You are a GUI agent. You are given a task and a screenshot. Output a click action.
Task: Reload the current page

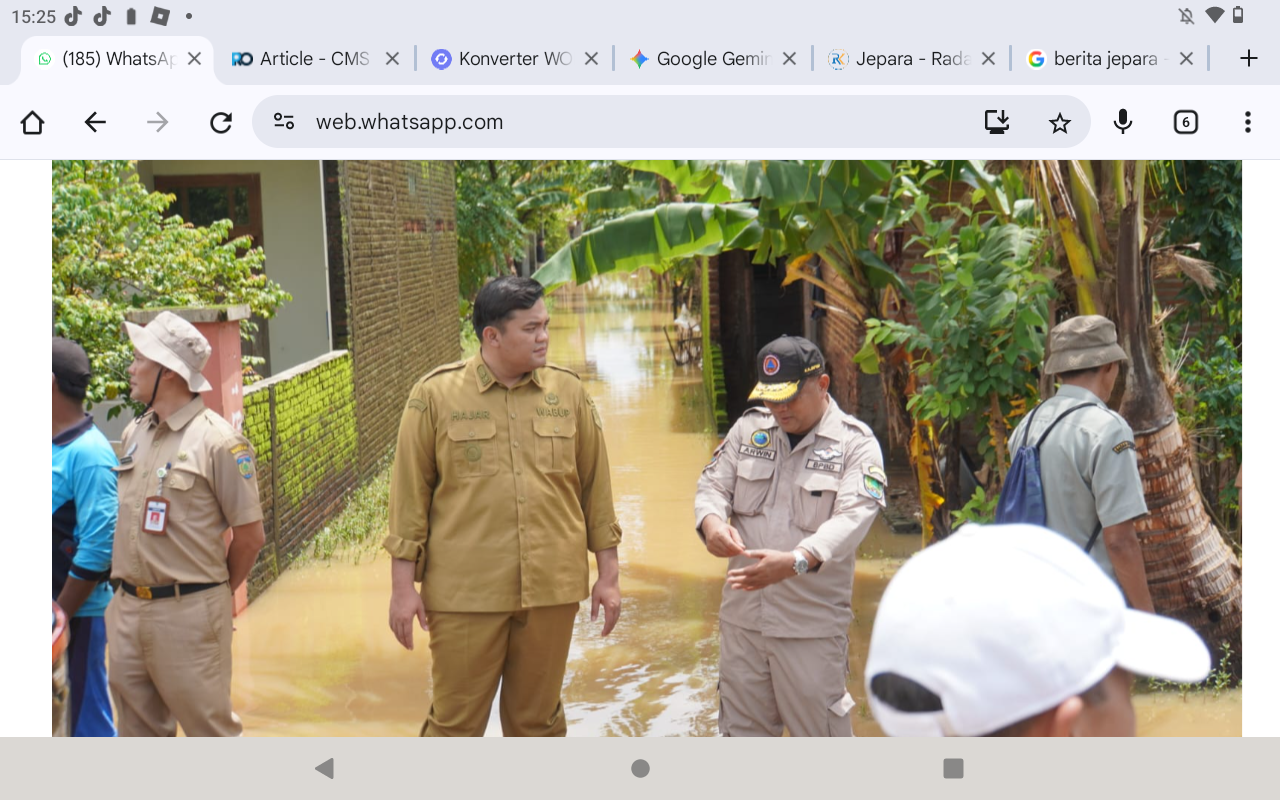point(221,121)
